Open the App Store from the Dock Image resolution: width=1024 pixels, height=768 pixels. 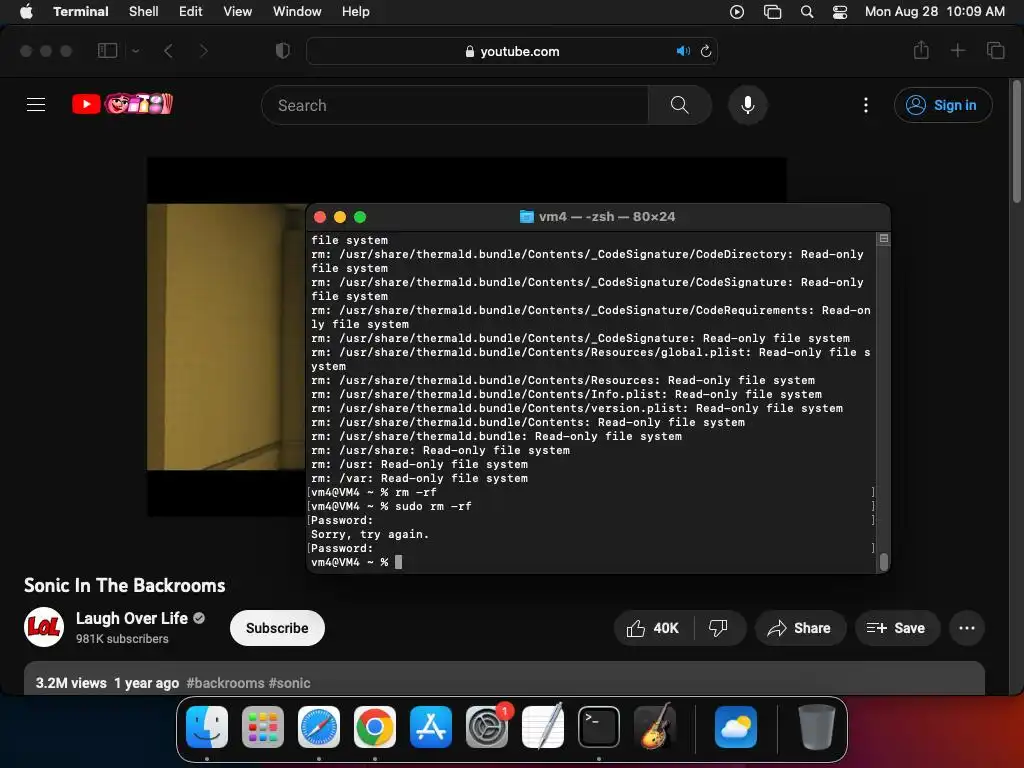[431, 727]
